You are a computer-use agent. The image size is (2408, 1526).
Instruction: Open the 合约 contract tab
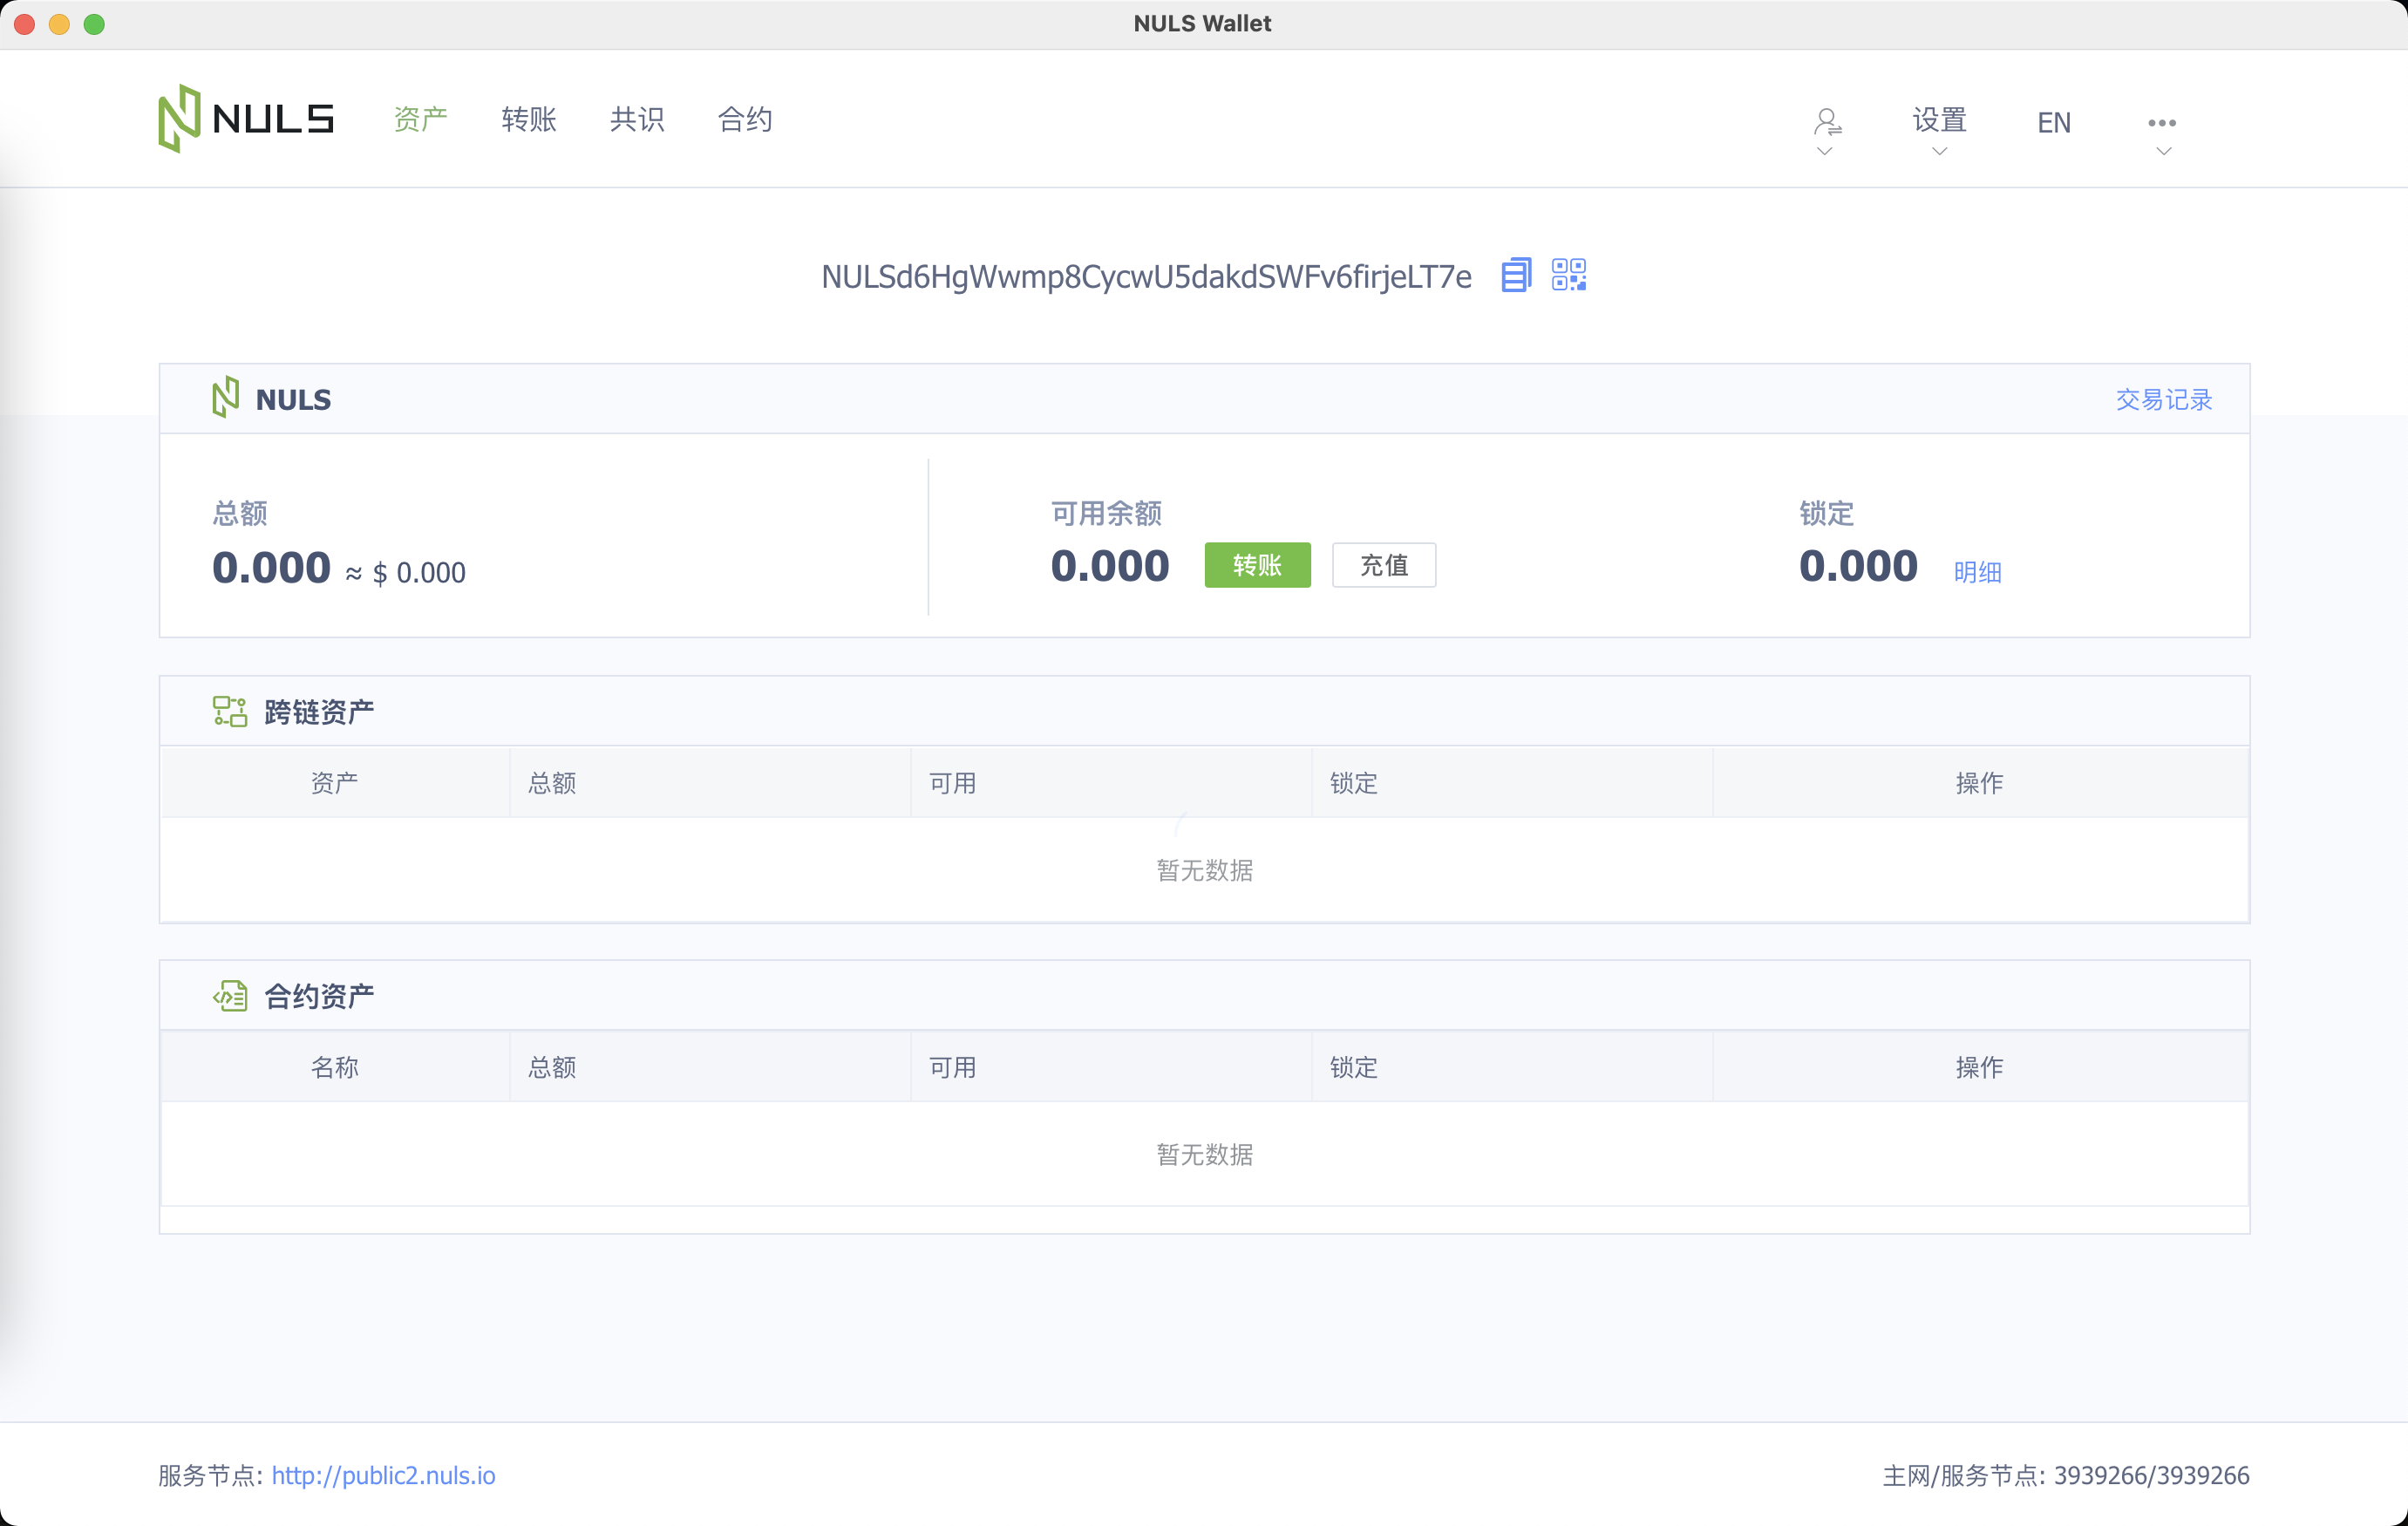pos(744,119)
